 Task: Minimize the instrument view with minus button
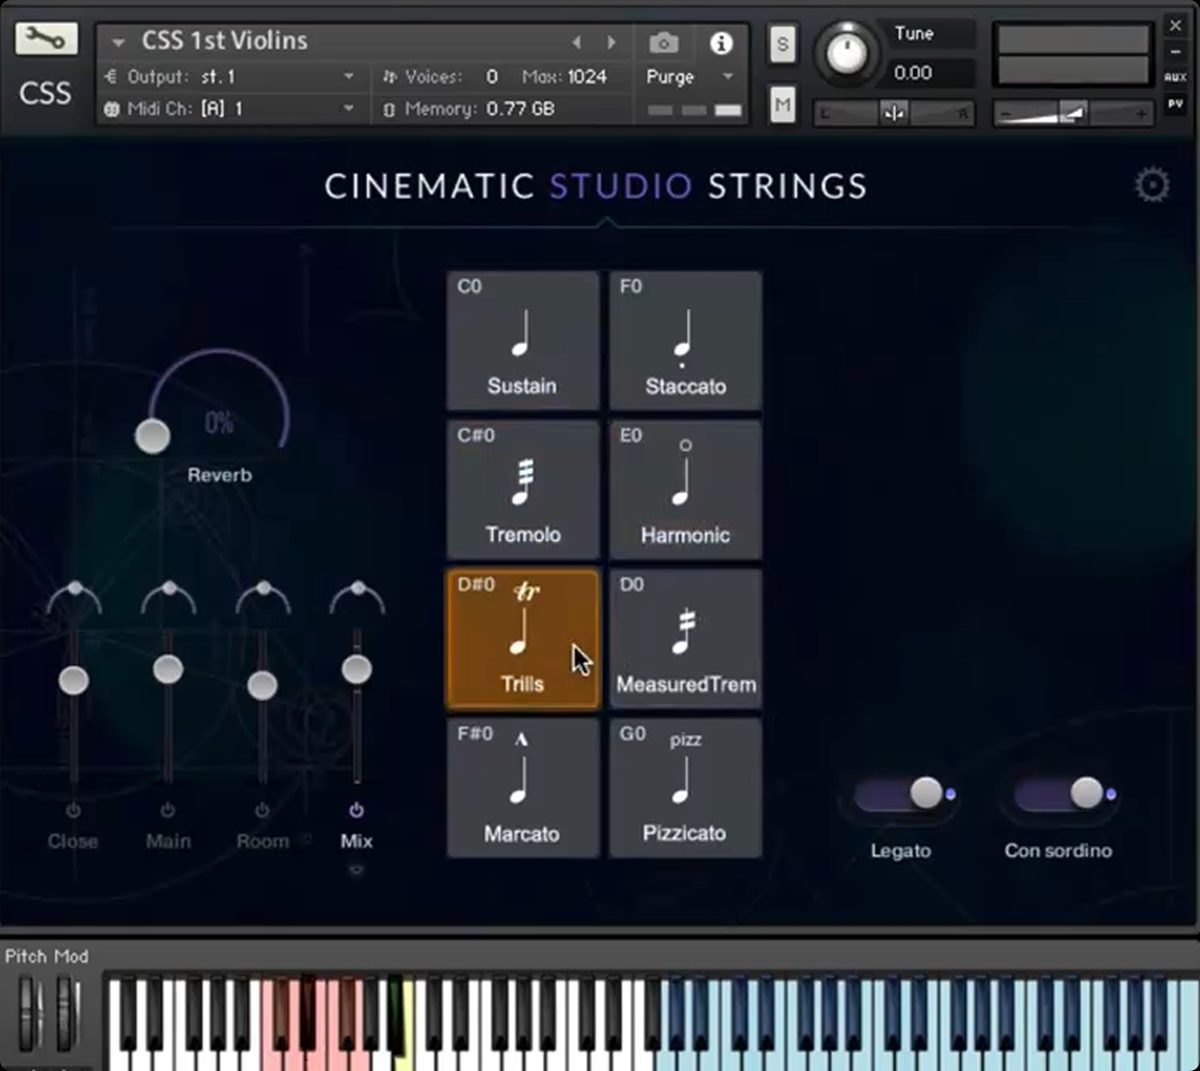(x=1175, y=52)
